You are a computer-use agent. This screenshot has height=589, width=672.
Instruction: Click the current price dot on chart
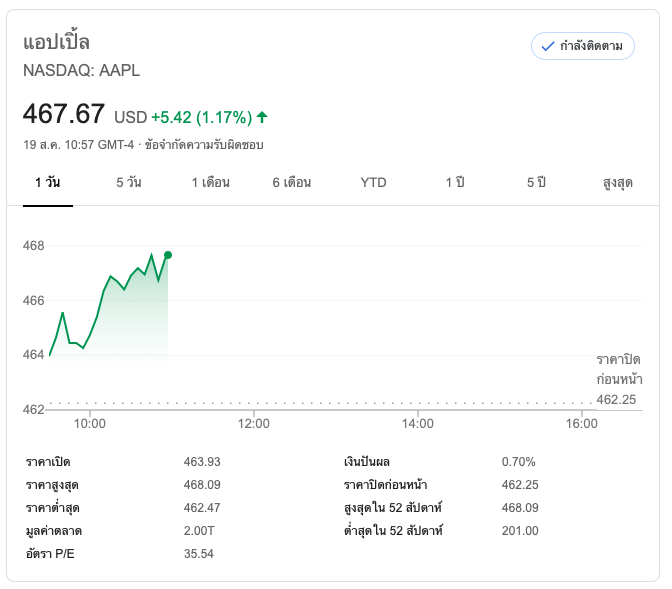(168, 255)
